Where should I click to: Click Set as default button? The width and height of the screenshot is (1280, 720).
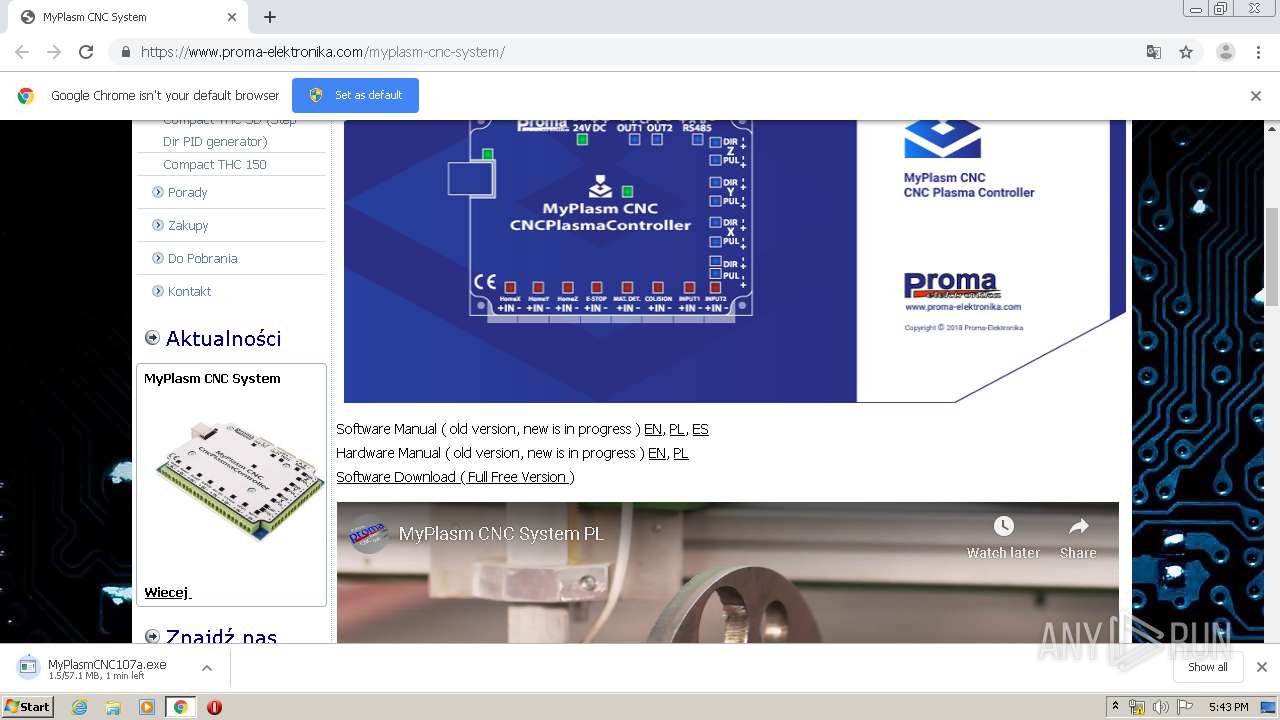[355, 95]
